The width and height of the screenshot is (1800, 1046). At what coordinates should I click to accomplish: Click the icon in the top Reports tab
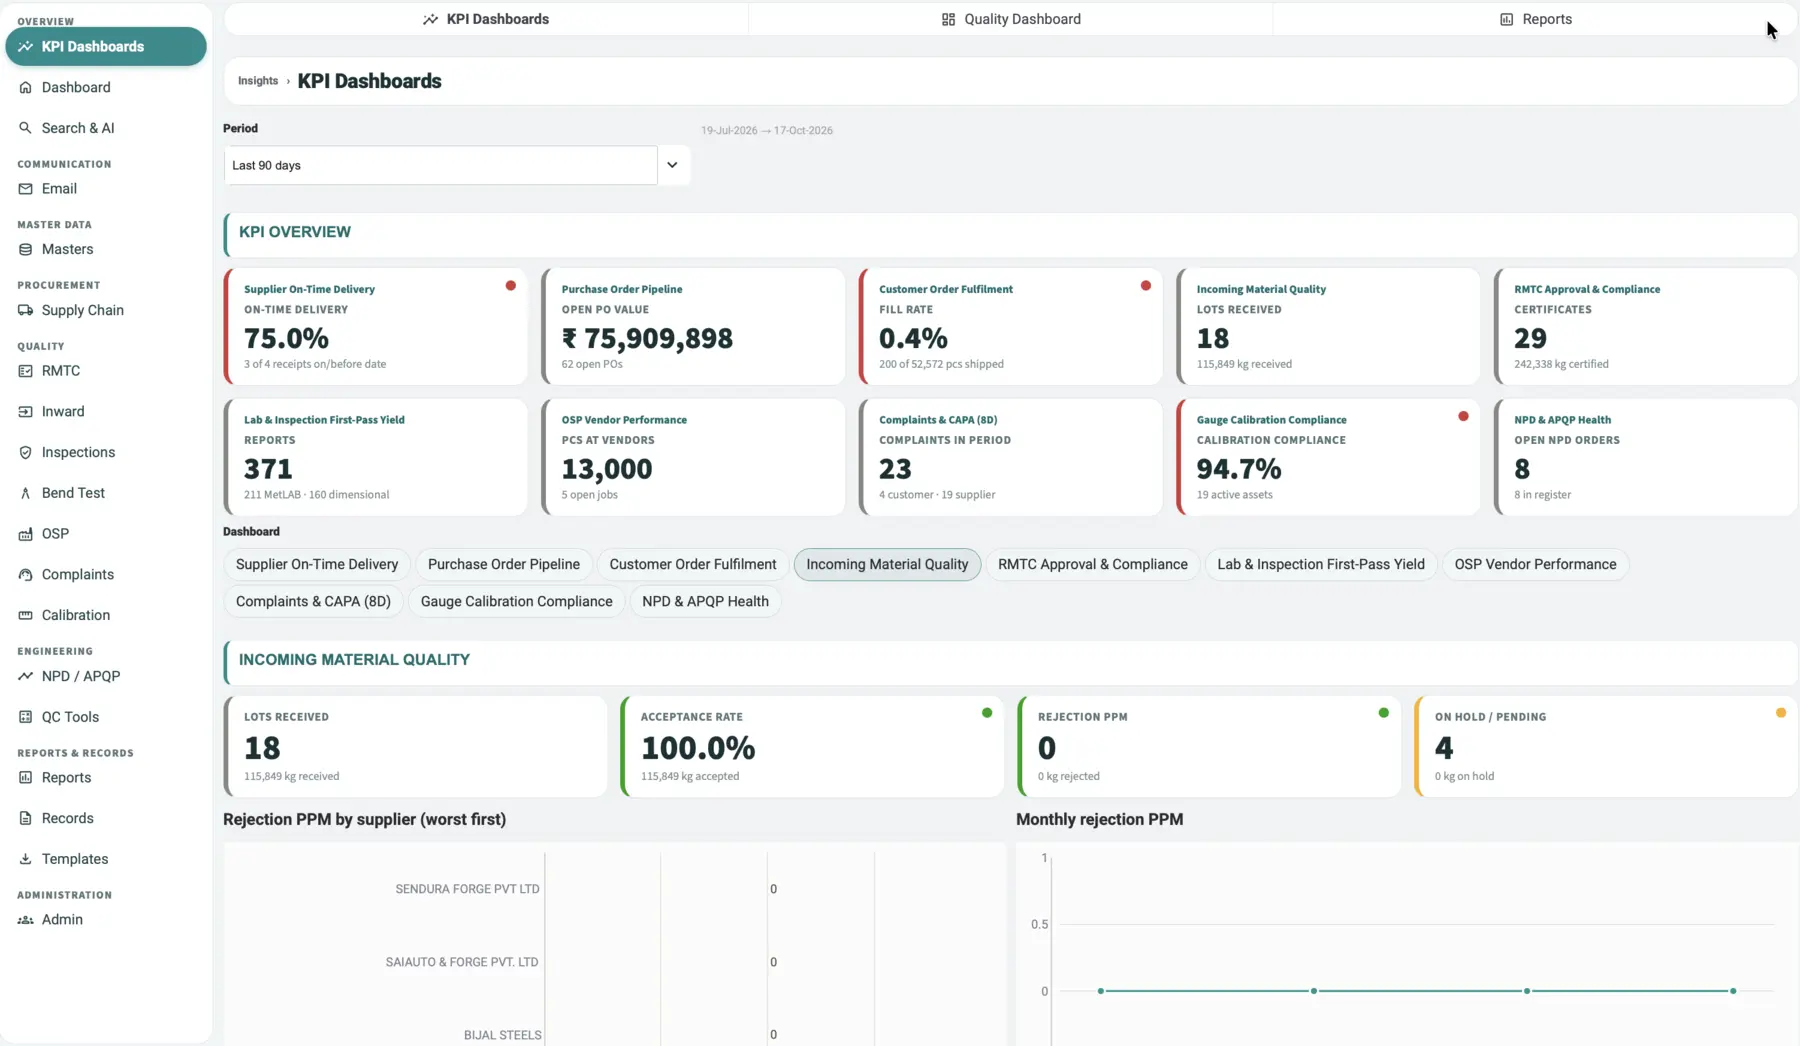click(x=1506, y=19)
